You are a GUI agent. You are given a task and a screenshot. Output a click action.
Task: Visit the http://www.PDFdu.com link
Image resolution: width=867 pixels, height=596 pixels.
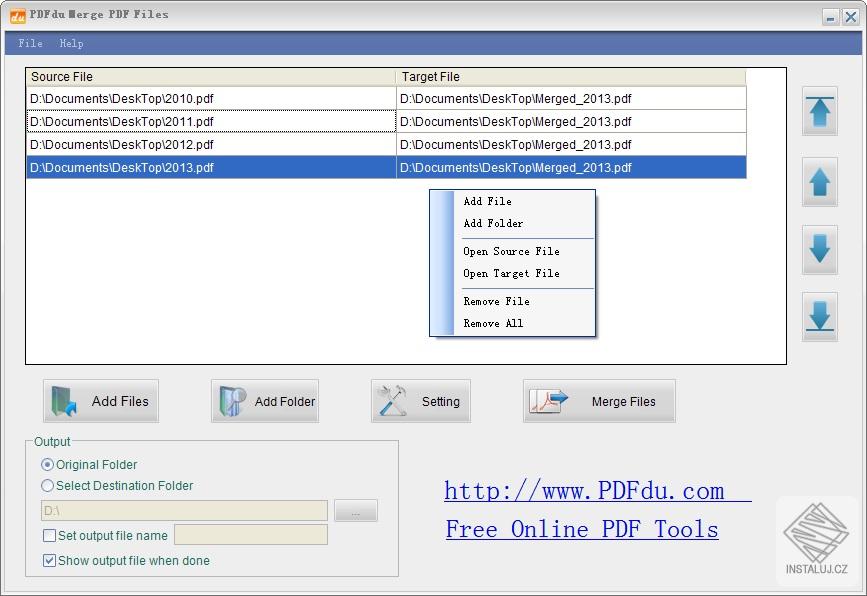point(598,490)
